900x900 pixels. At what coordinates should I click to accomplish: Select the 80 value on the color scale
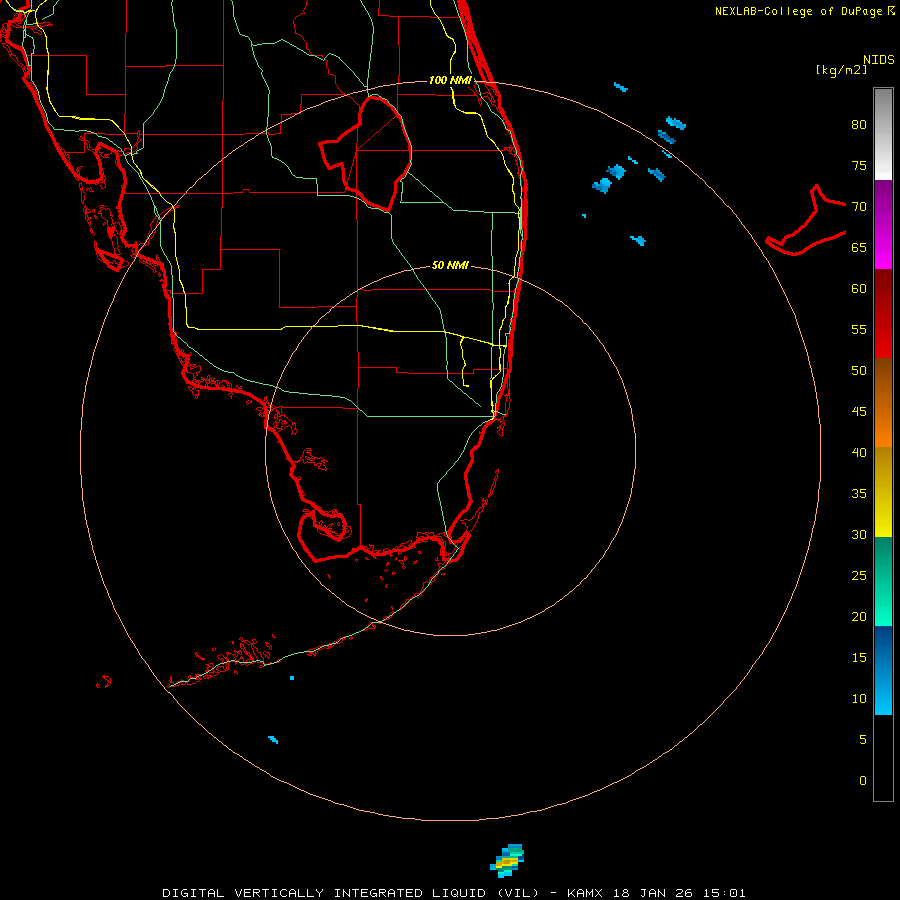[859, 125]
